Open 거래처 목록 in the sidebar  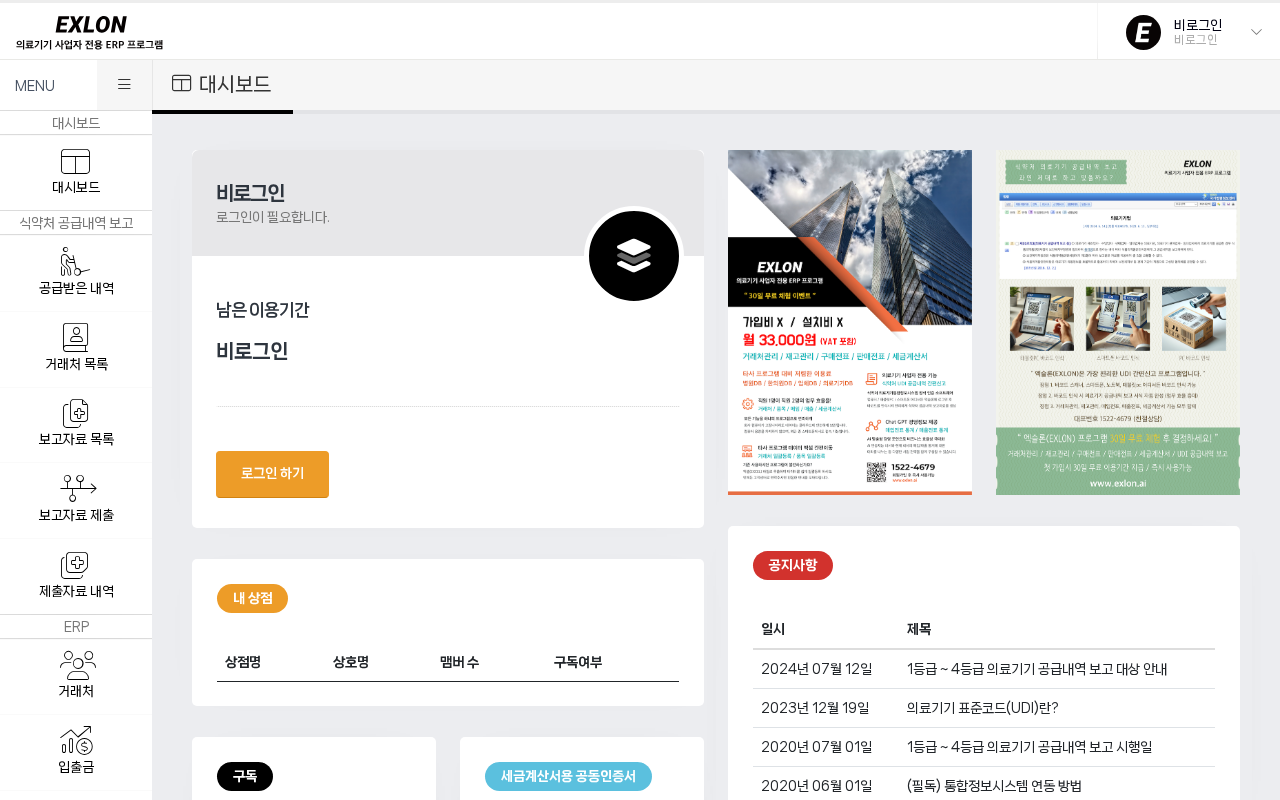pyautogui.click(x=76, y=349)
